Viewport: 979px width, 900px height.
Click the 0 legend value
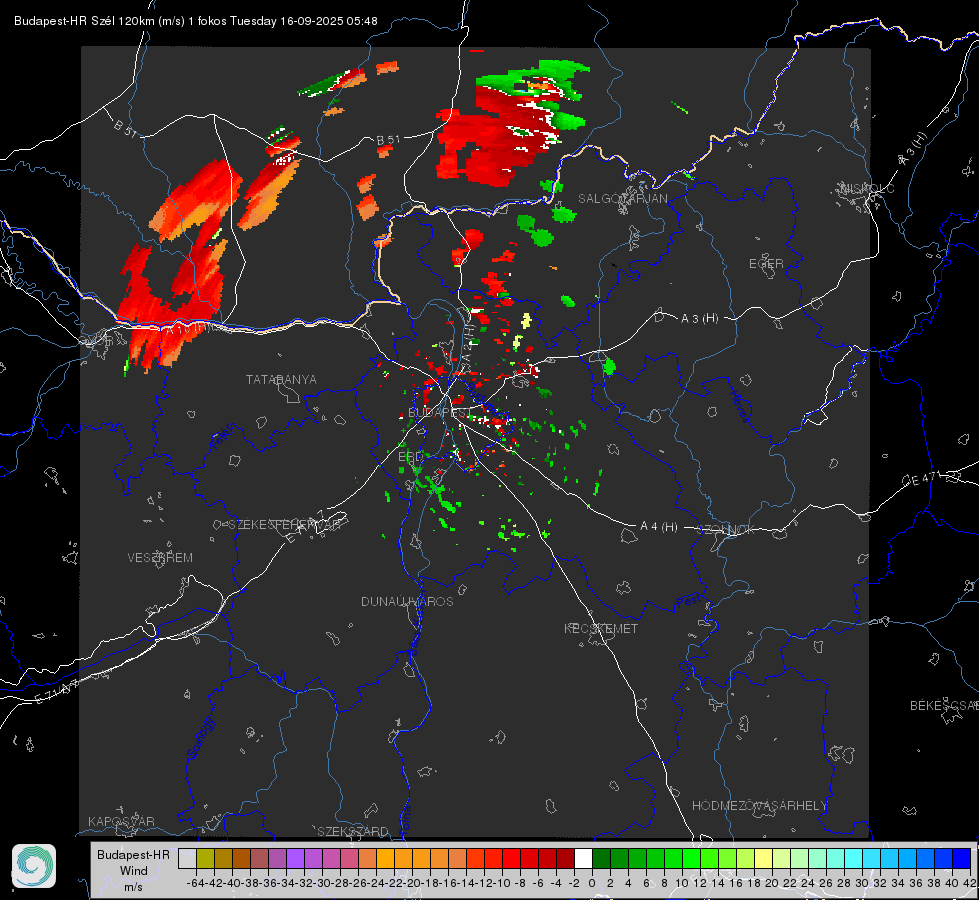tap(592, 883)
